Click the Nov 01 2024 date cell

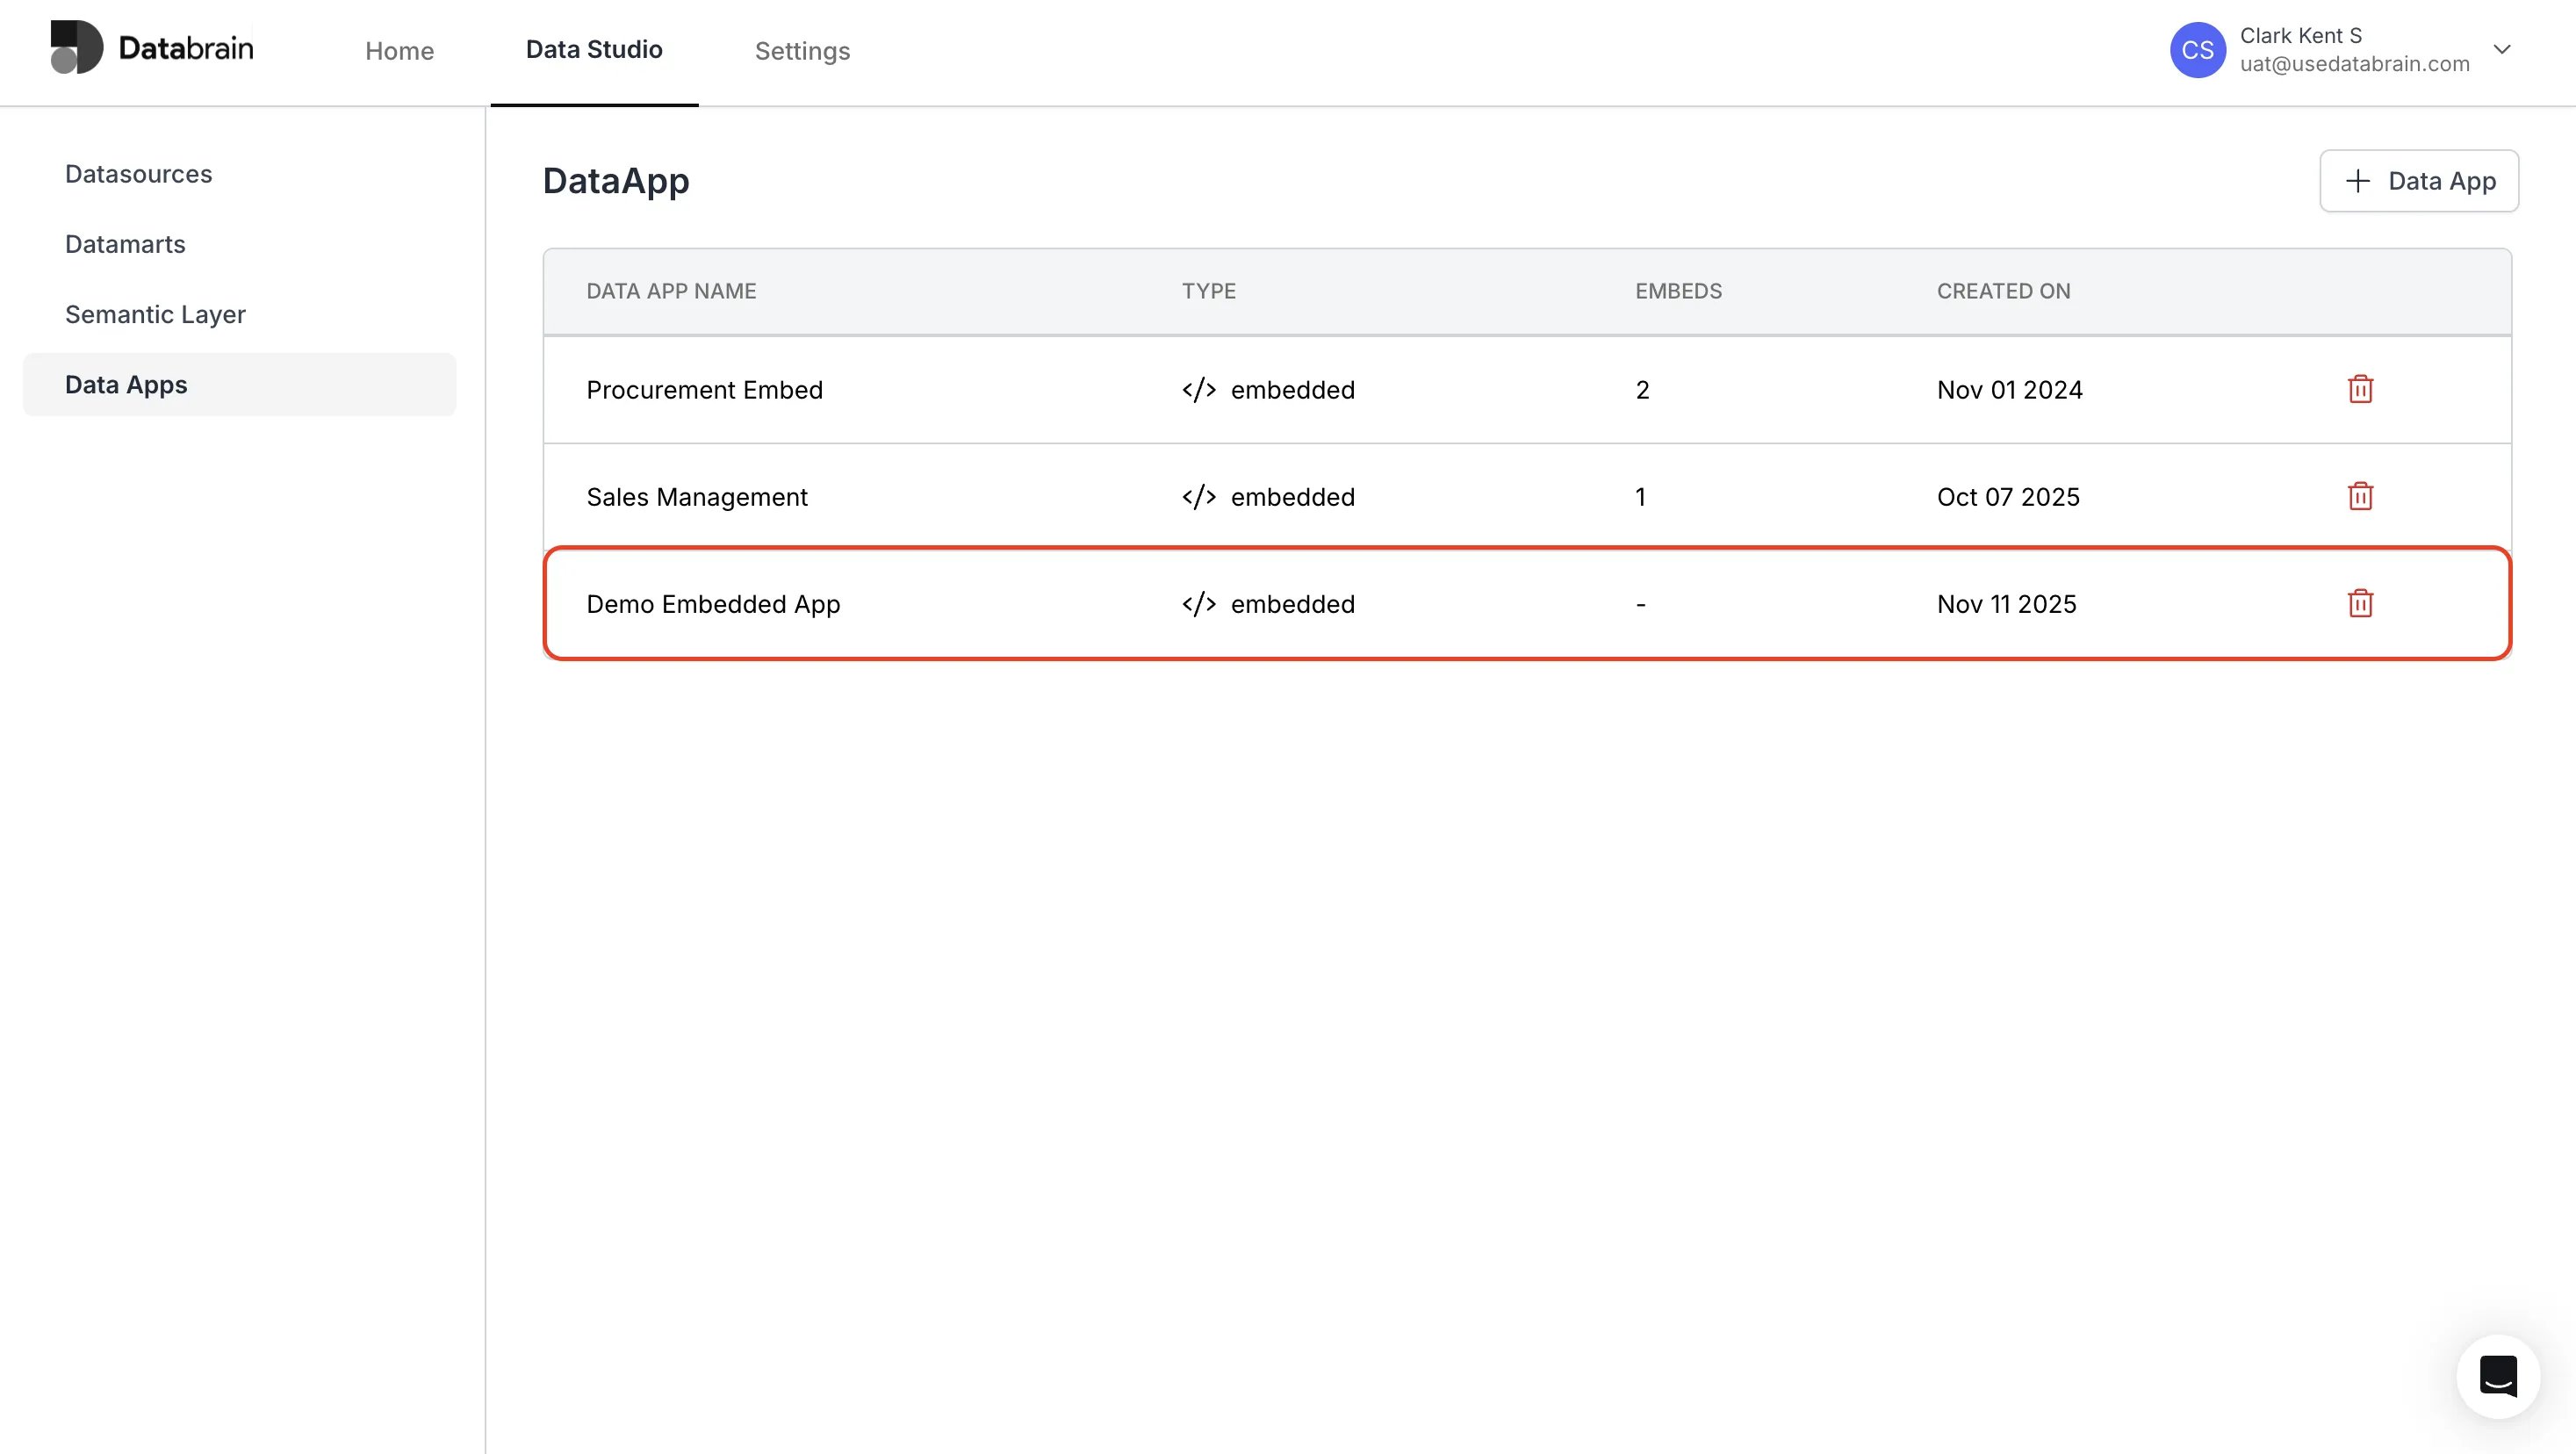pyautogui.click(x=2009, y=390)
